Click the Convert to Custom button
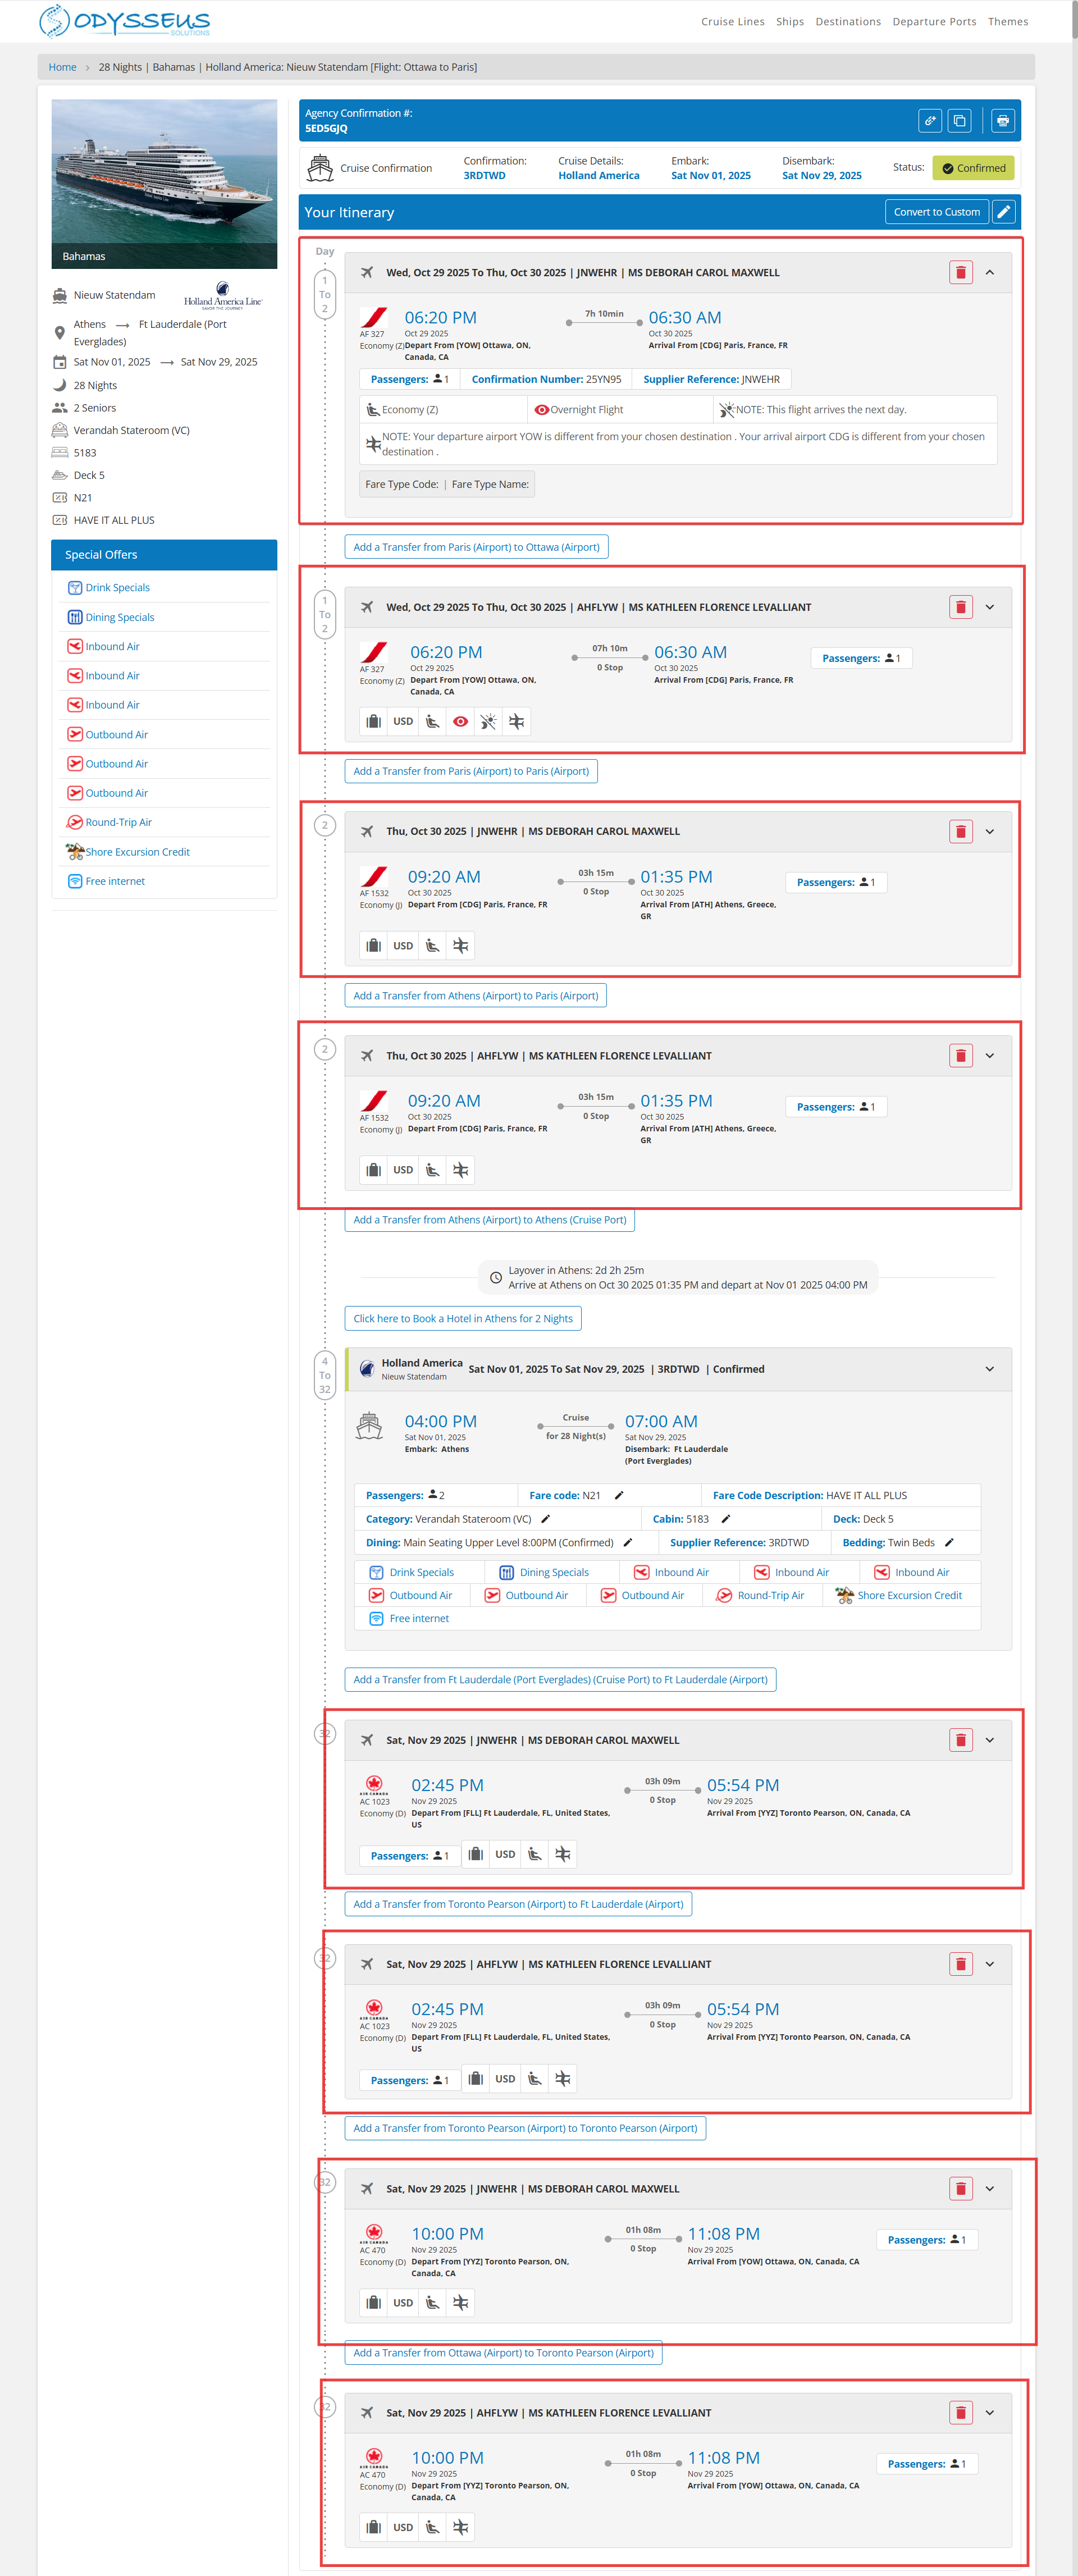This screenshot has width=1078, height=2576. coord(936,212)
